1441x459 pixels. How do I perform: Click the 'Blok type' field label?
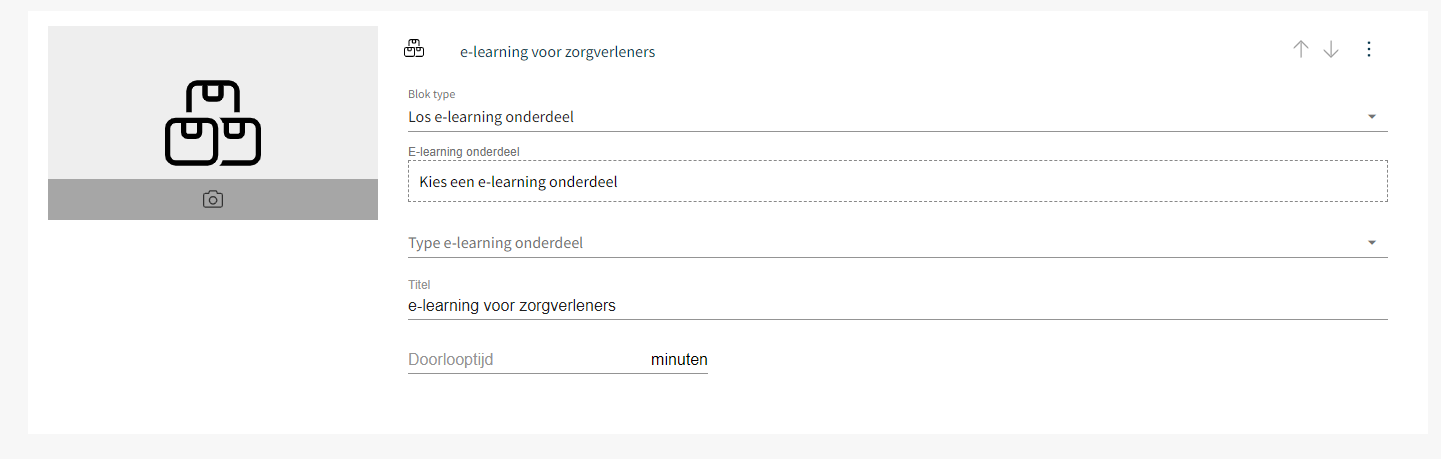(x=432, y=94)
